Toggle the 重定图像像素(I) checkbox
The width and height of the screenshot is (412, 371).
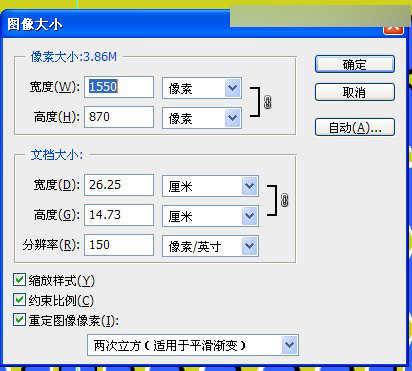19,320
